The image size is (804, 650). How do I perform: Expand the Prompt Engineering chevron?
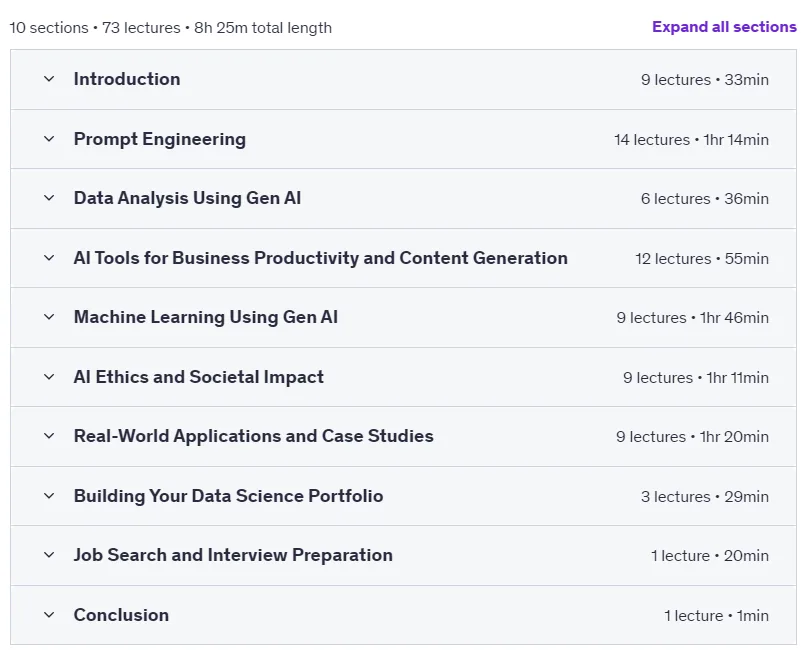49,139
